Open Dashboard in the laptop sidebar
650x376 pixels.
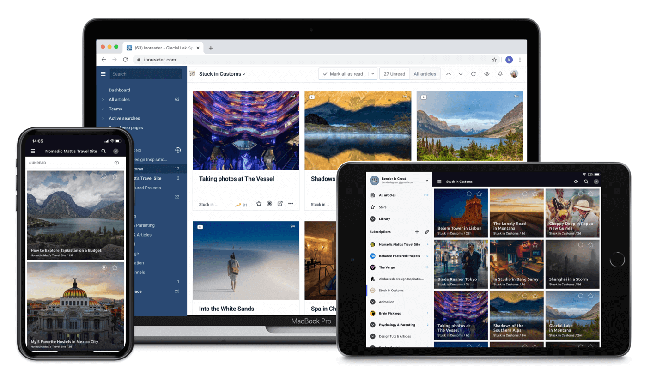click(x=119, y=90)
